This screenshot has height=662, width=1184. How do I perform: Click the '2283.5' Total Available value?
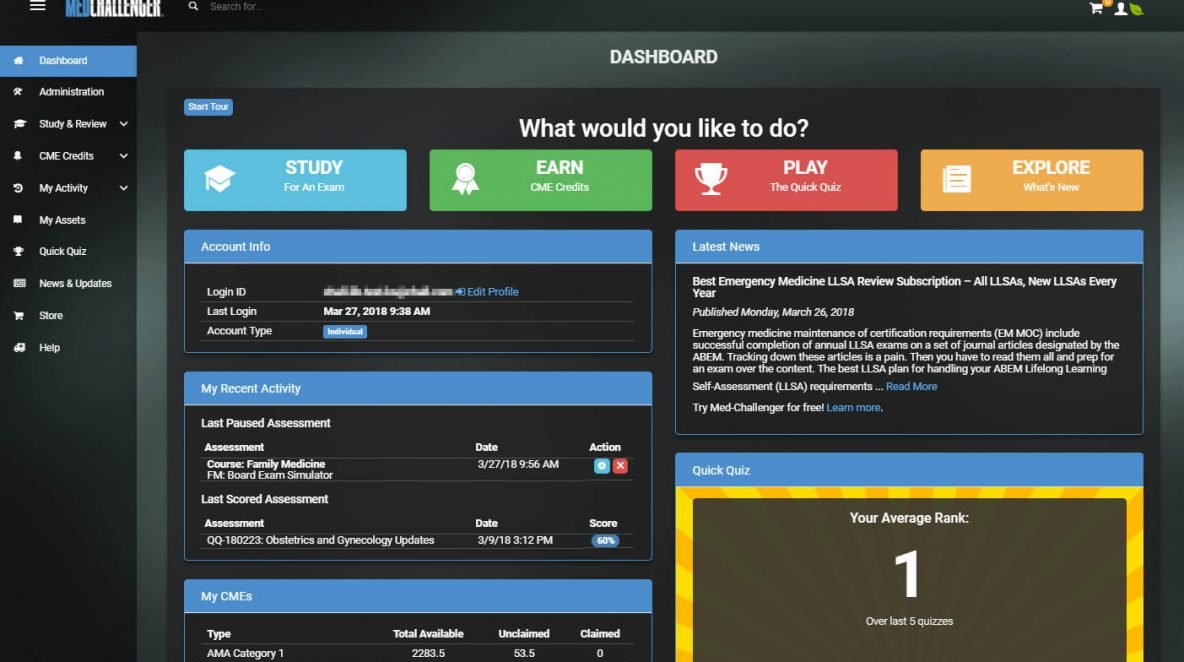[428, 654]
